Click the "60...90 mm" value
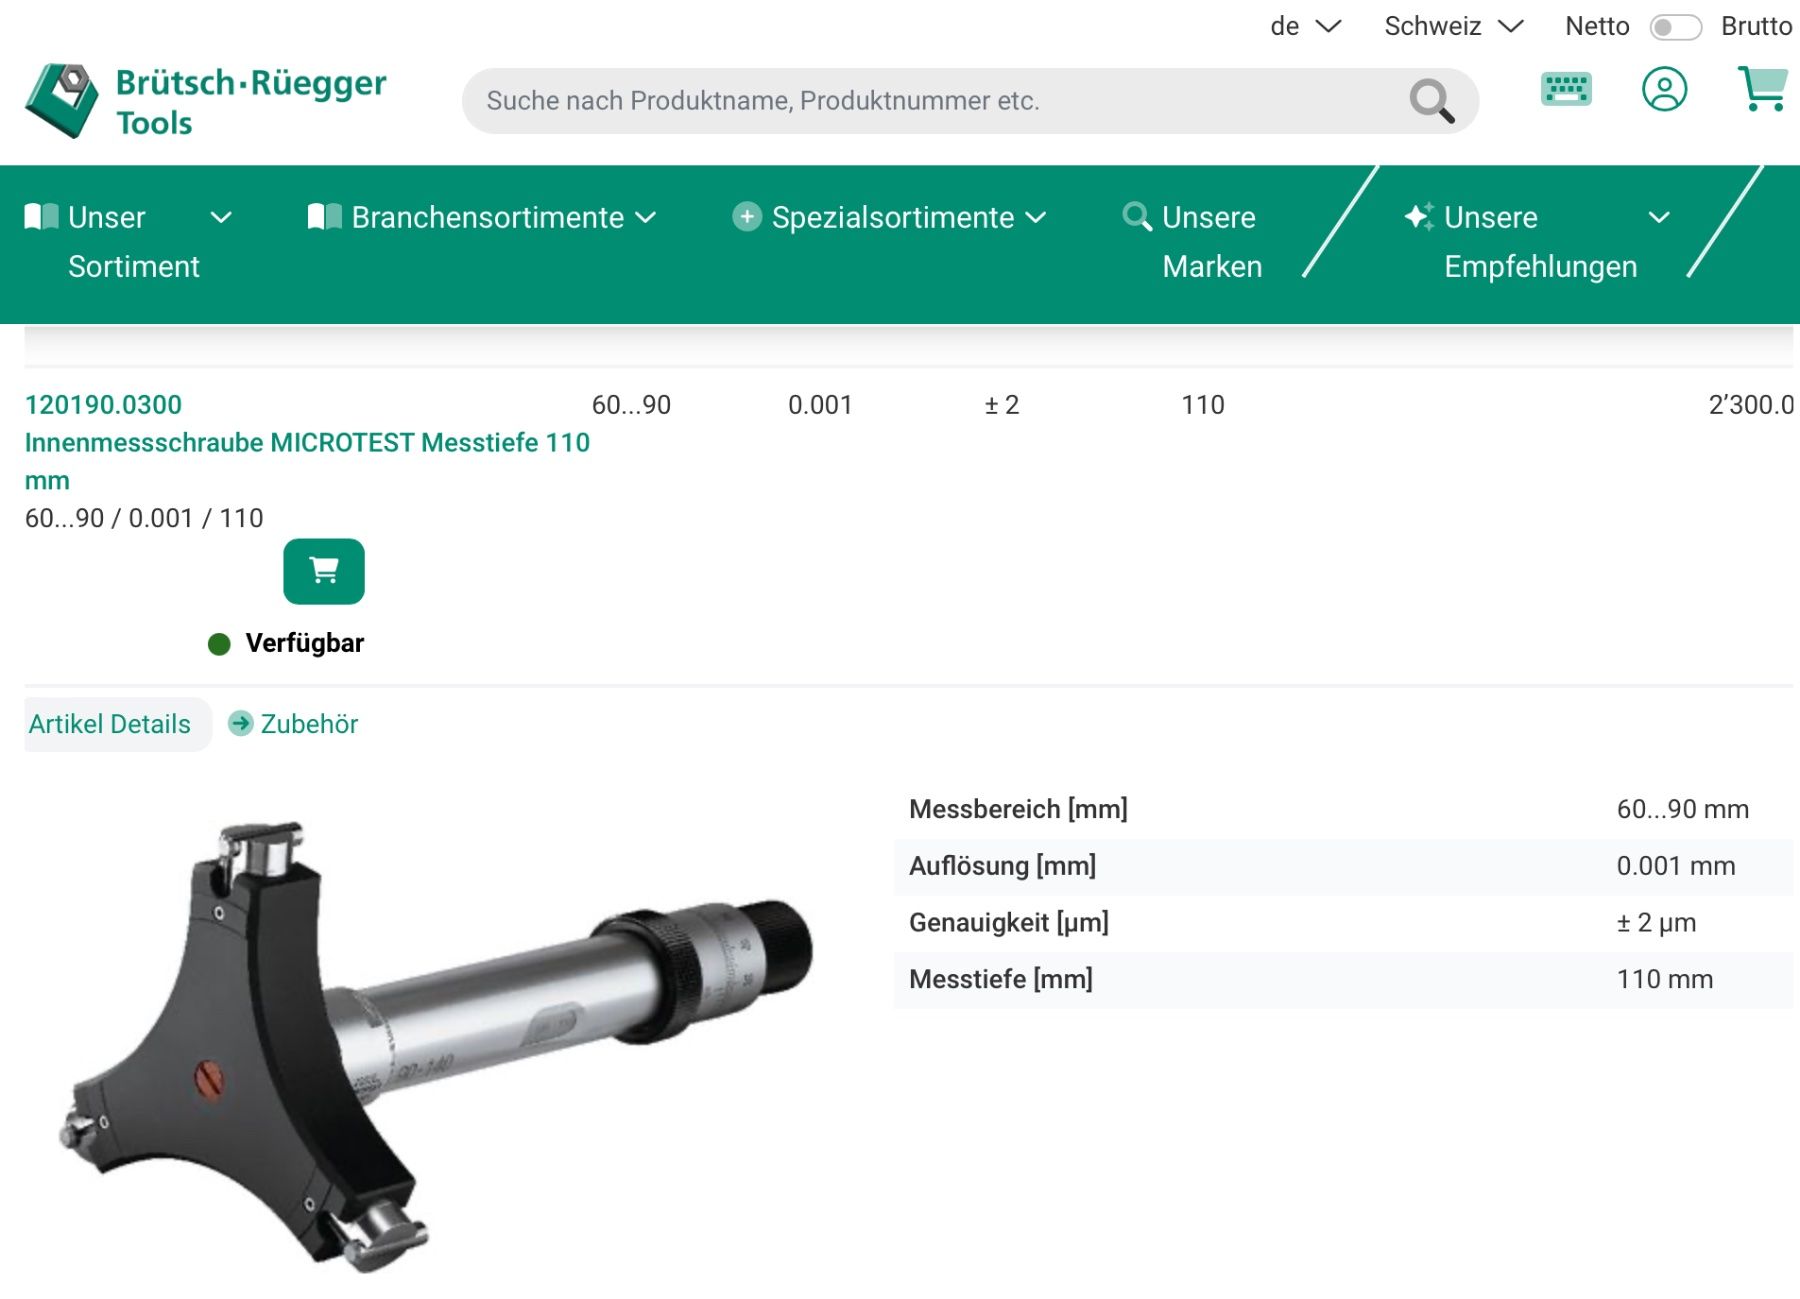 1683,809
